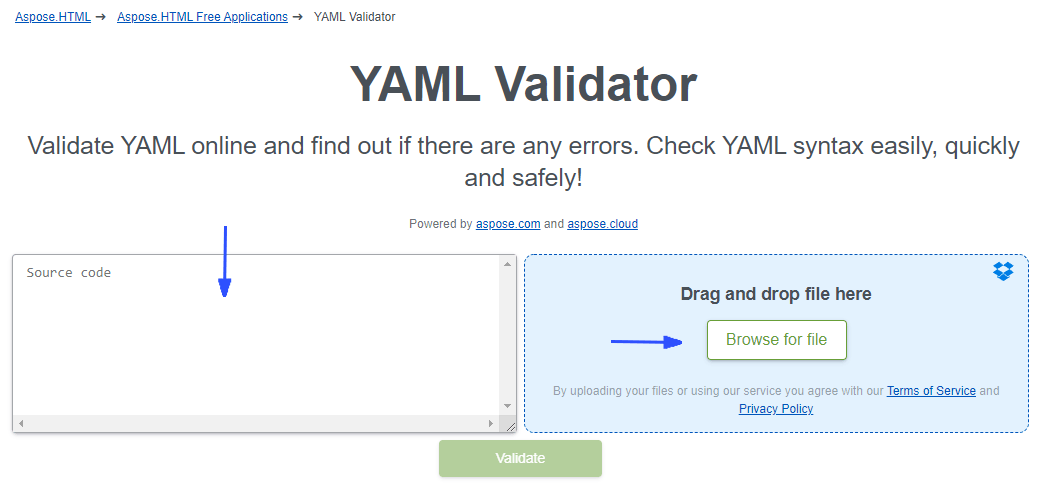This screenshot has width=1038, height=498.
Task: Visit the aspose.cloud link
Action: [x=602, y=224]
